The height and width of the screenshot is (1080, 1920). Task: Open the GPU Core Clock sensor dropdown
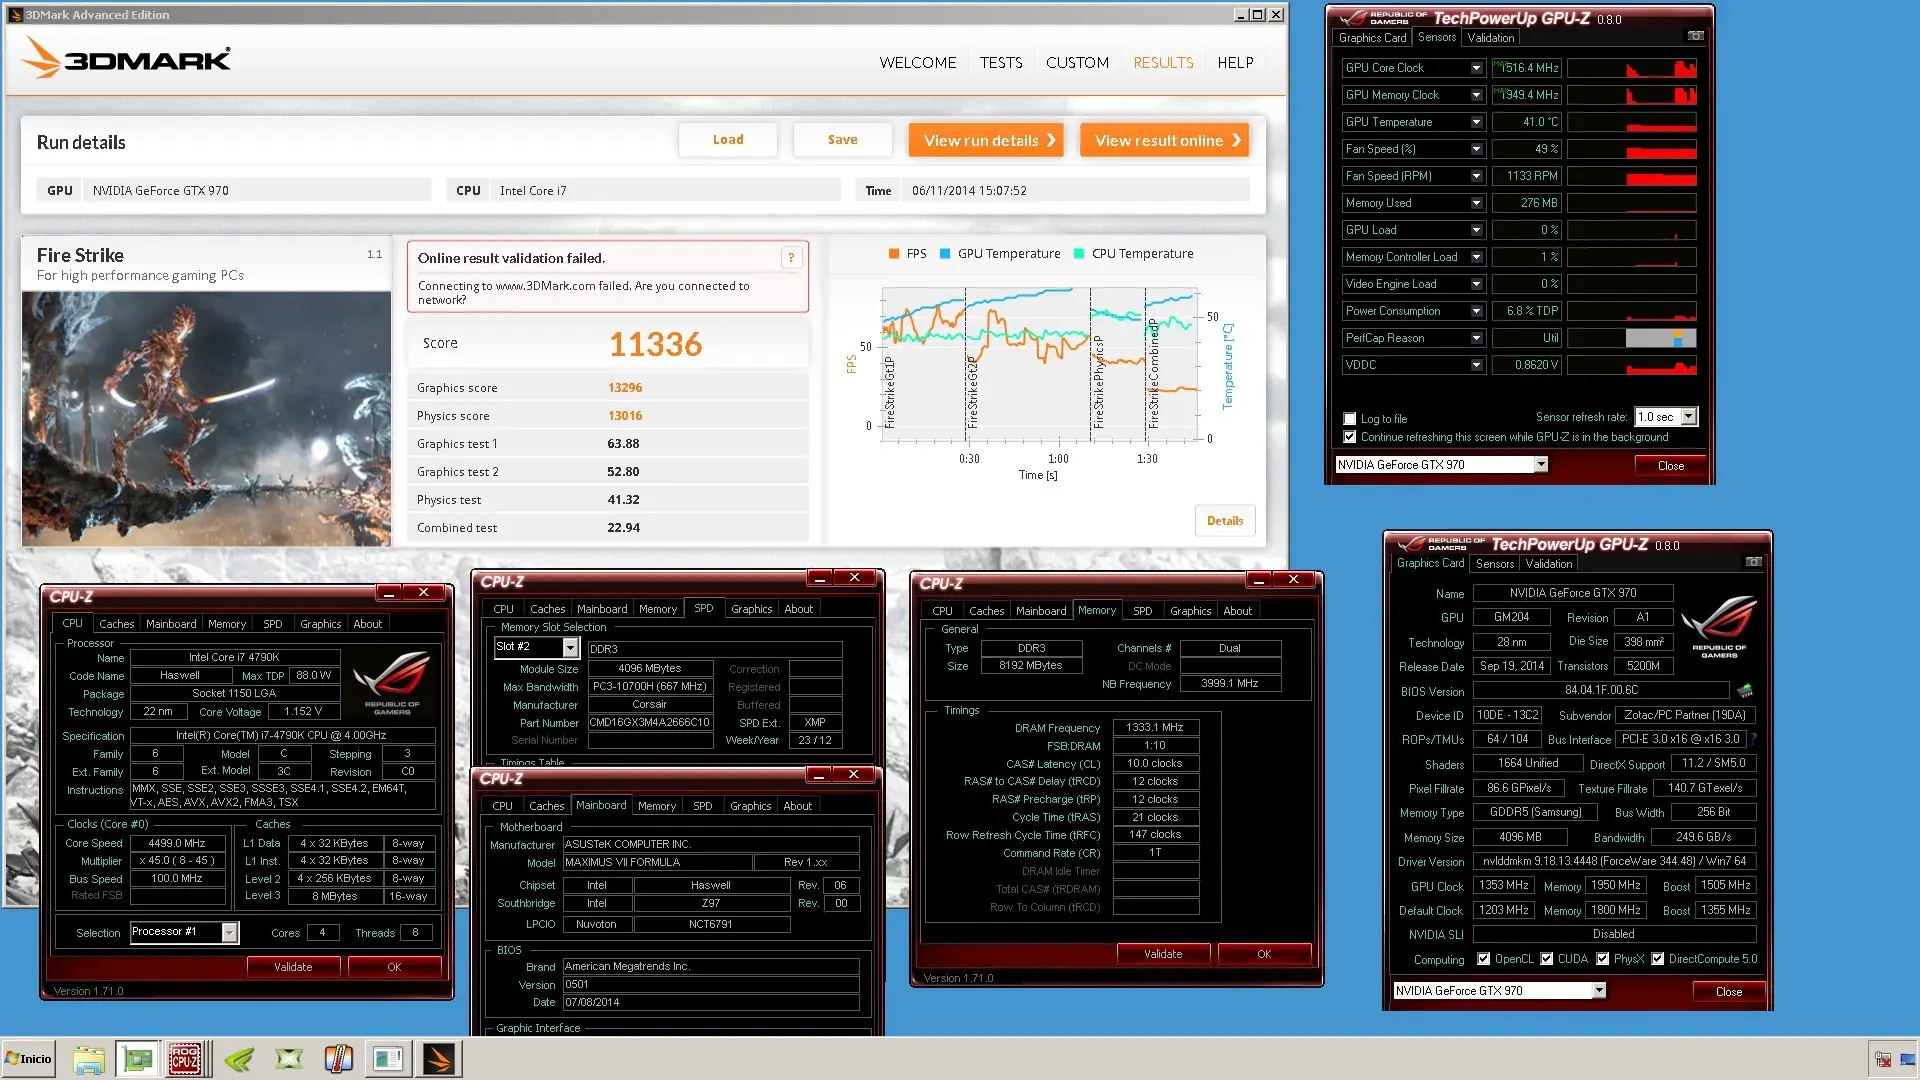1476,68
